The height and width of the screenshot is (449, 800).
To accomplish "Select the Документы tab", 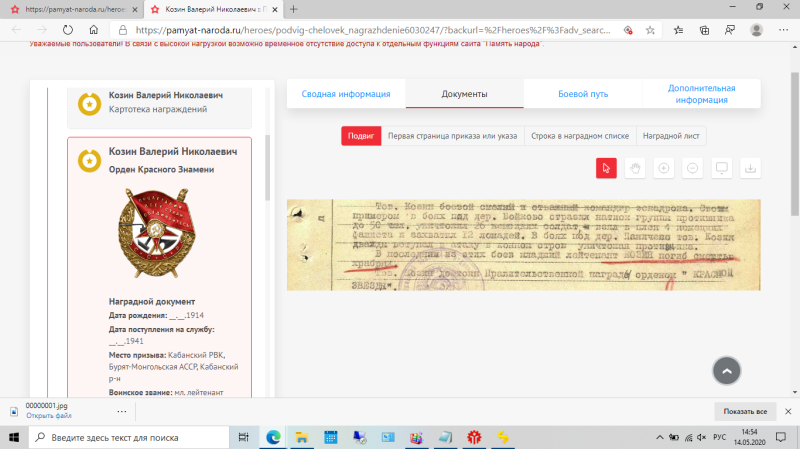I will coord(464,94).
